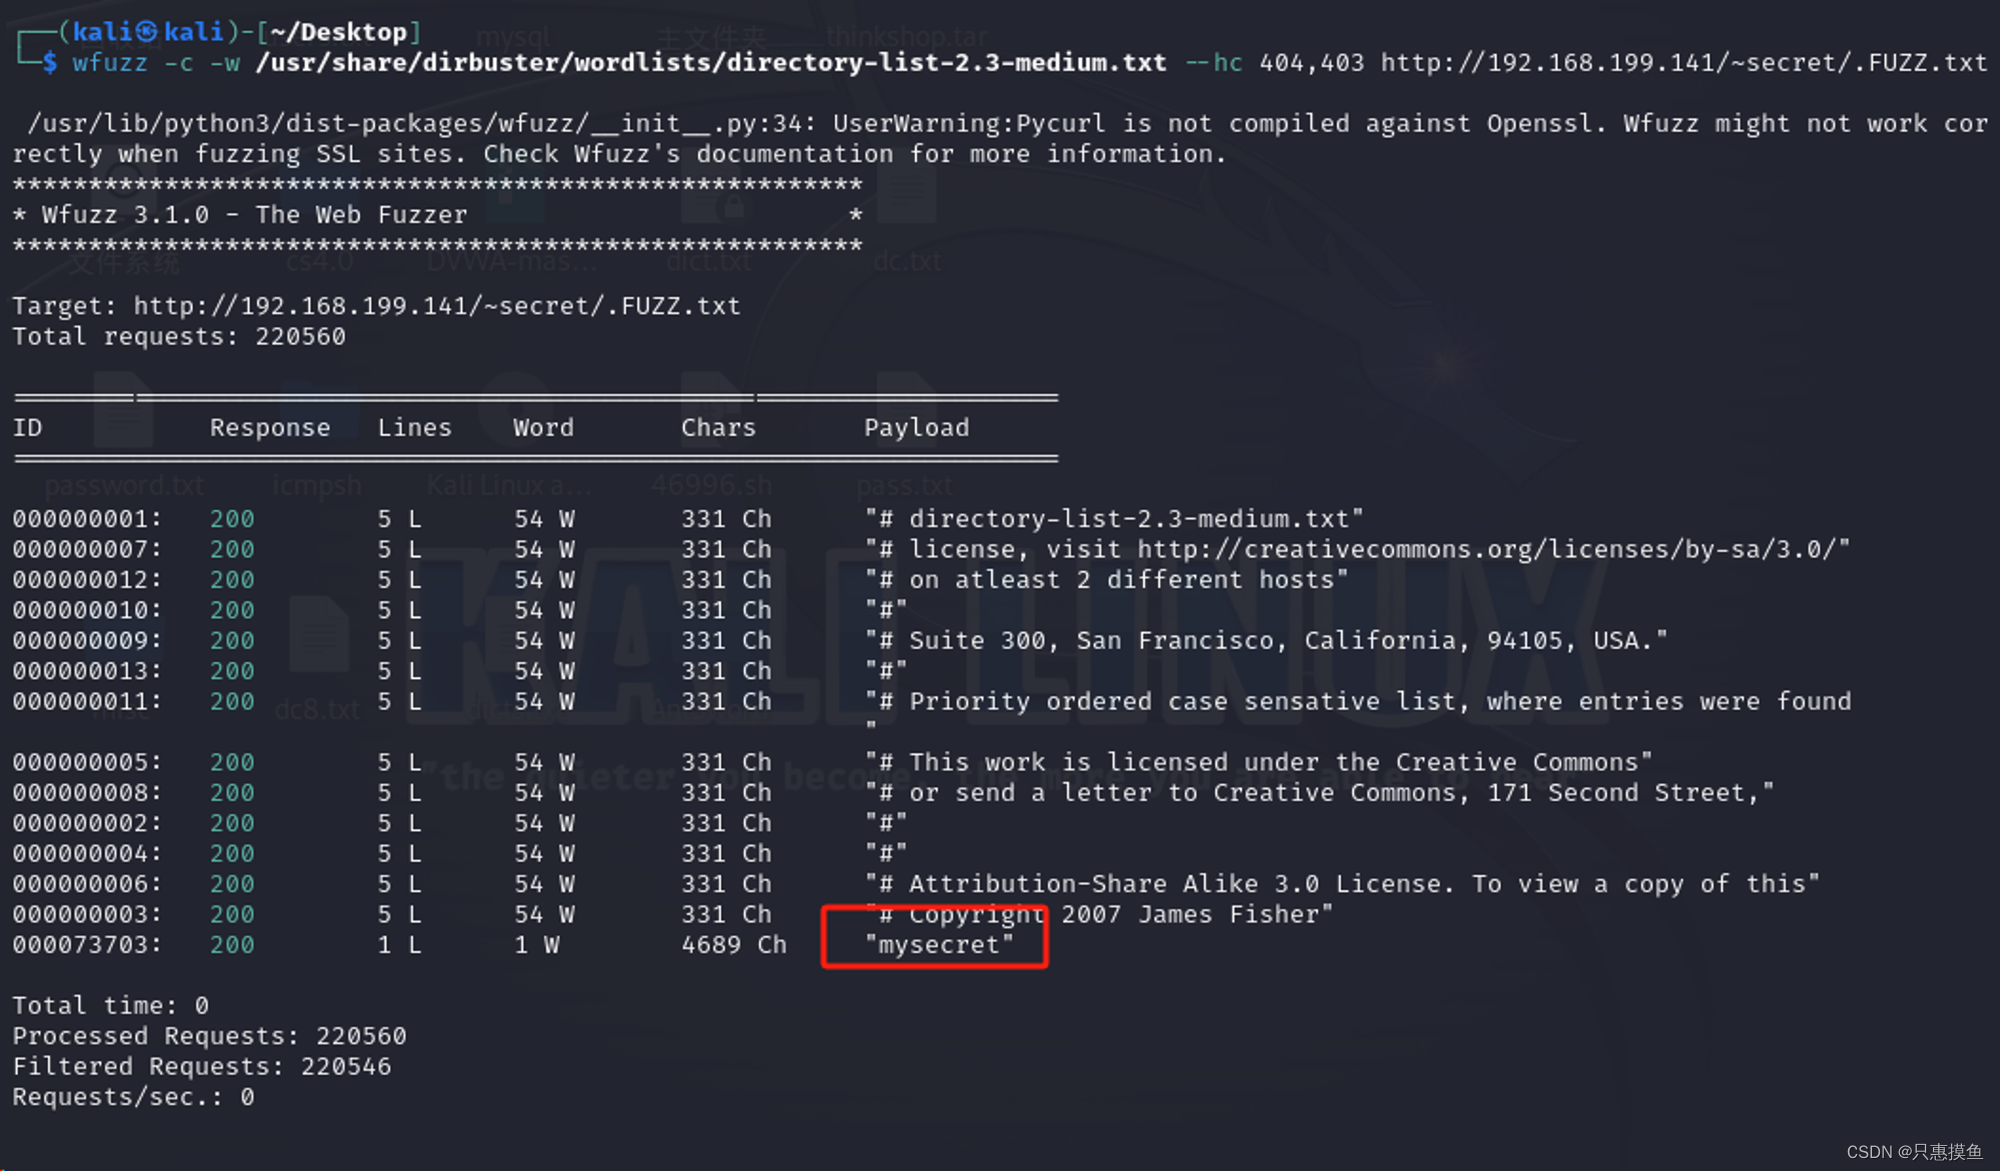Click the '5 L' value in row 000000006
The width and height of the screenshot is (2000, 1171).
click(399, 884)
